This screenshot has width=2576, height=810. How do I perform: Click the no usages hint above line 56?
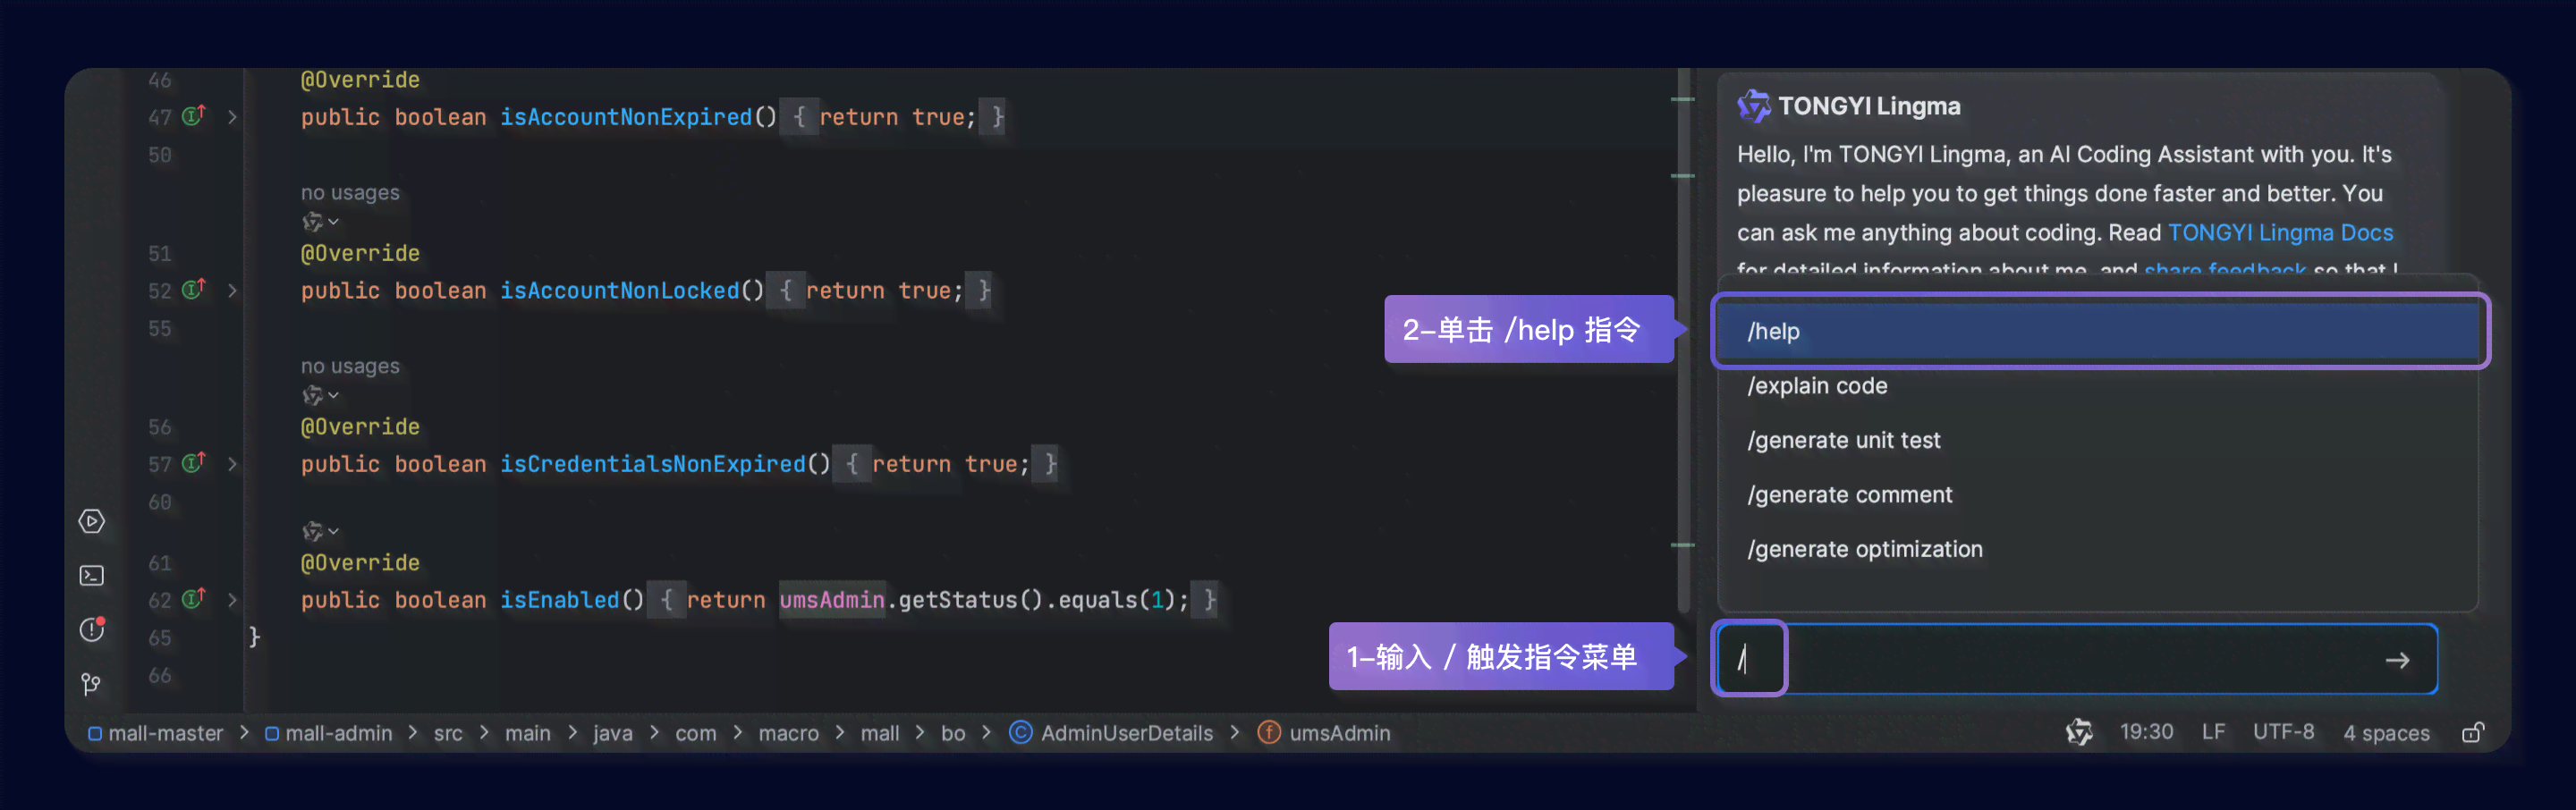pyautogui.click(x=350, y=366)
